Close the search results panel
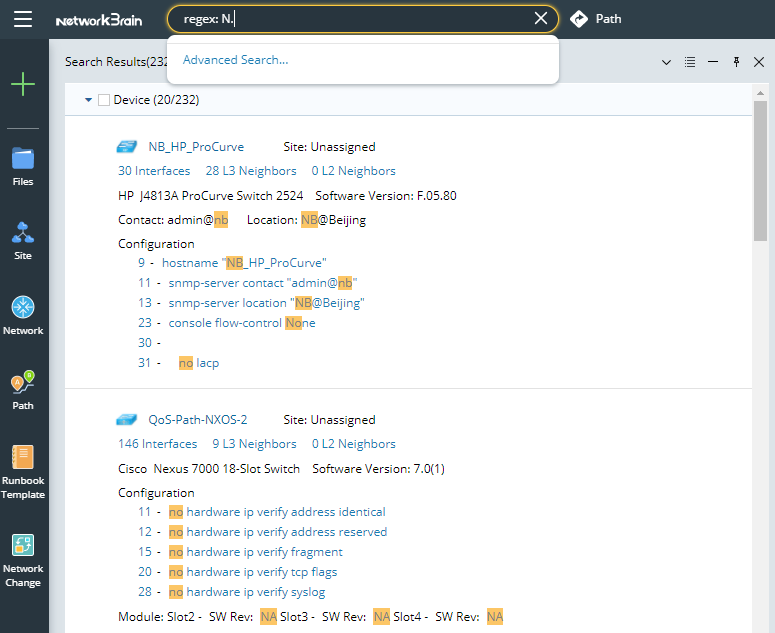 coord(759,62)
